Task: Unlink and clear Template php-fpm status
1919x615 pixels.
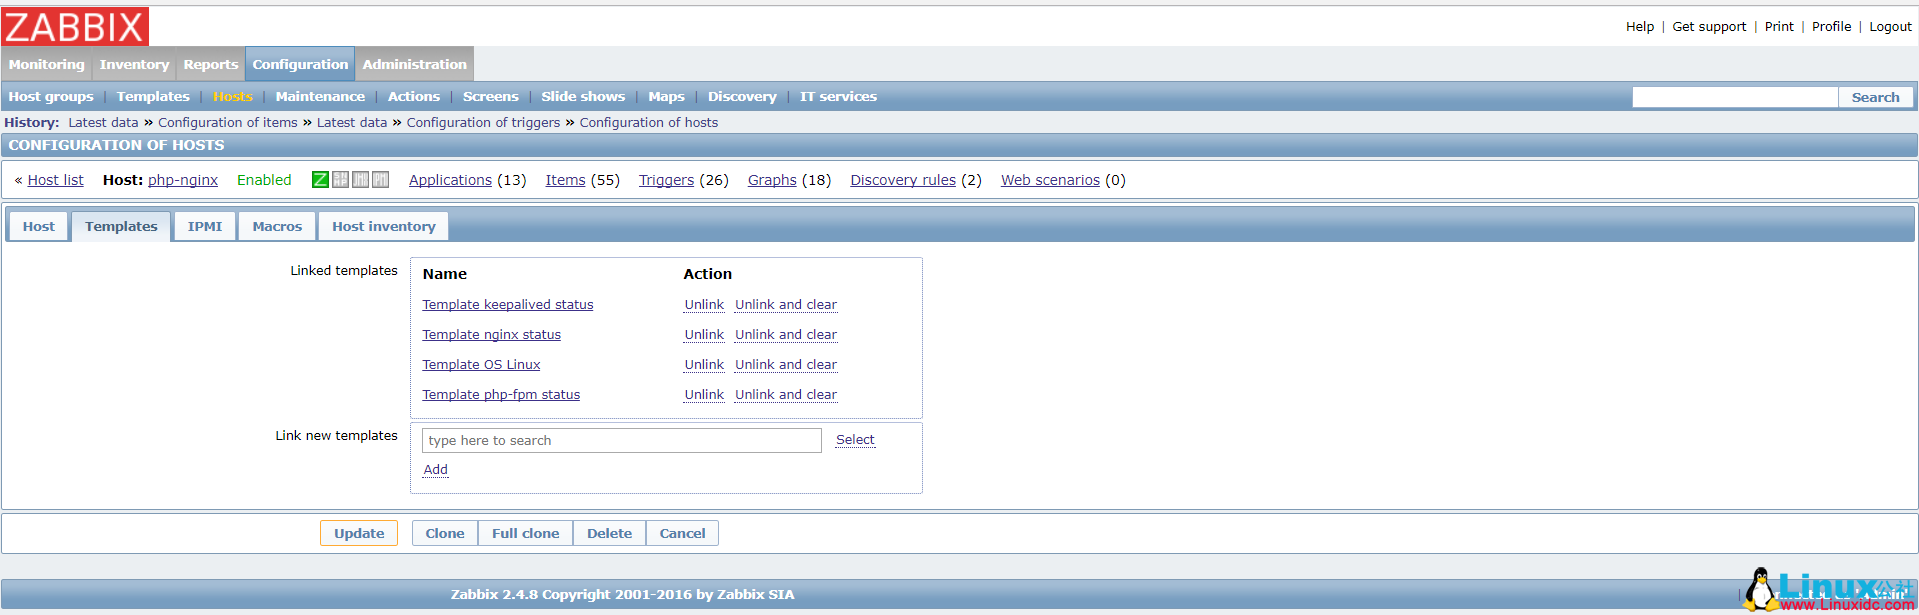Action: coord(786,395)
